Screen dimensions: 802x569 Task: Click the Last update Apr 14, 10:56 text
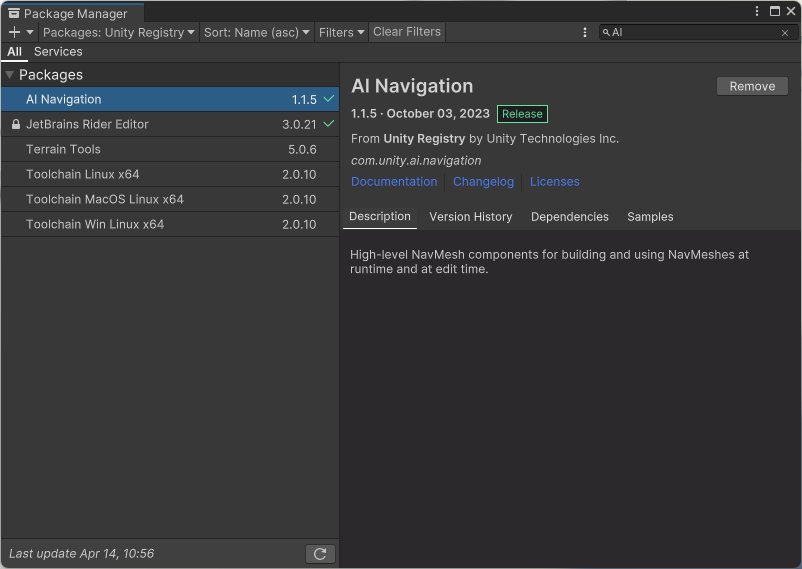click(81, 554)
